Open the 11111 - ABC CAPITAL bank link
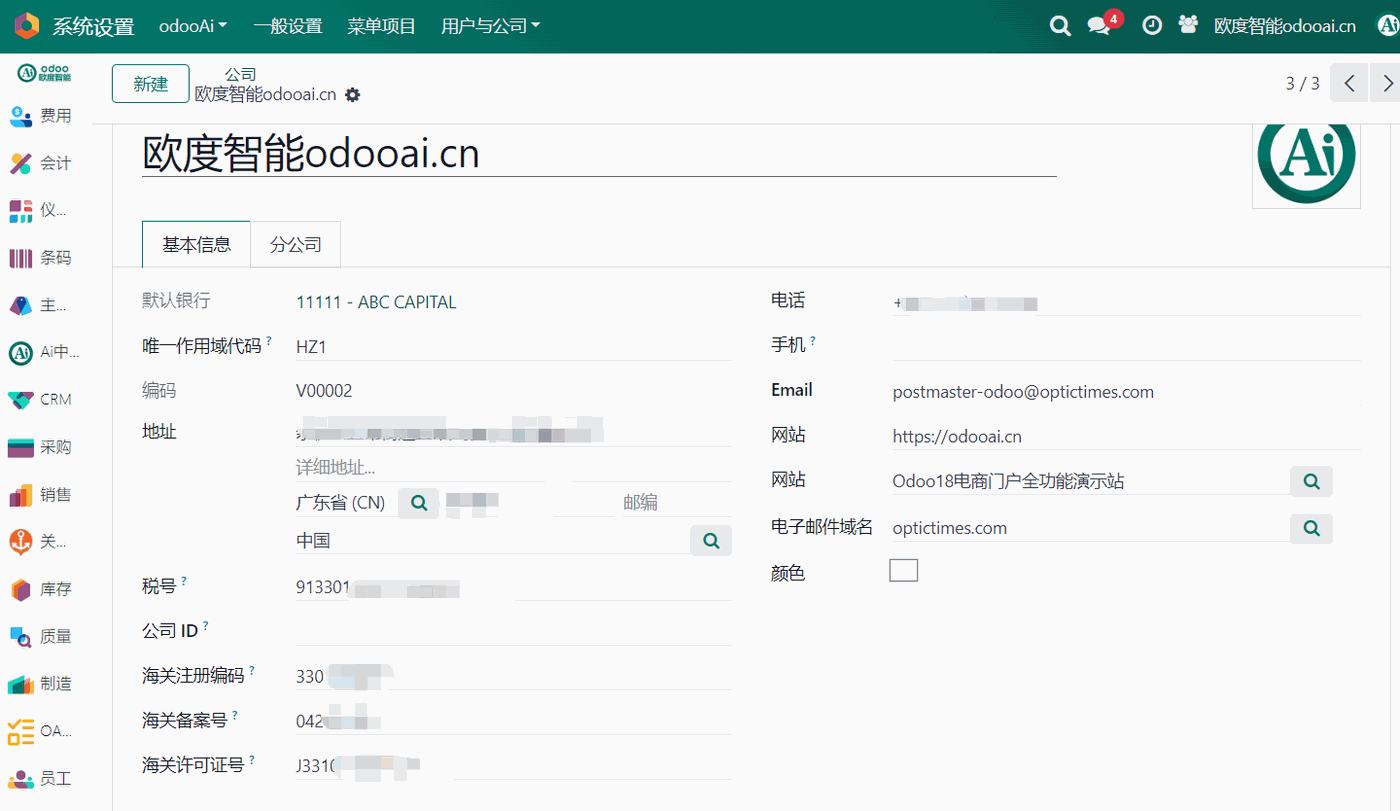This screenshot has height=811, width=1400. pos(376,302)
